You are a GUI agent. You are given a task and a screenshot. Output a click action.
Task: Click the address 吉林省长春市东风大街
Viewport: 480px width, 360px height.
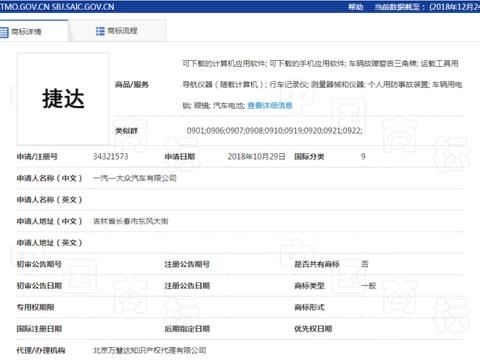click(131, 221)
